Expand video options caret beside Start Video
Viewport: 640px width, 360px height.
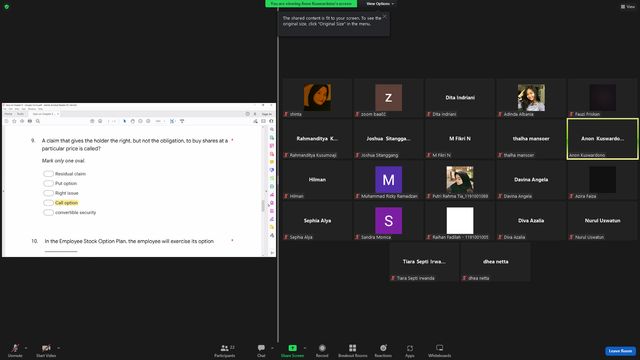tap(58, 348)
